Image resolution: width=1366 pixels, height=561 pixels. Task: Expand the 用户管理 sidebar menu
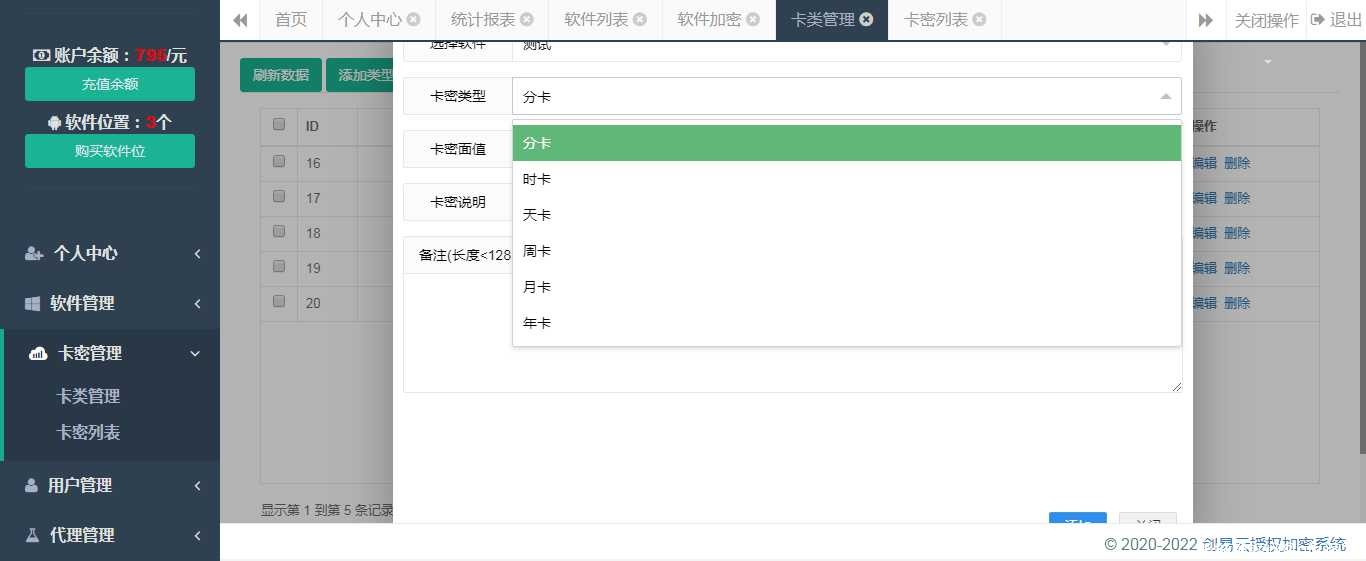(110, 485)
